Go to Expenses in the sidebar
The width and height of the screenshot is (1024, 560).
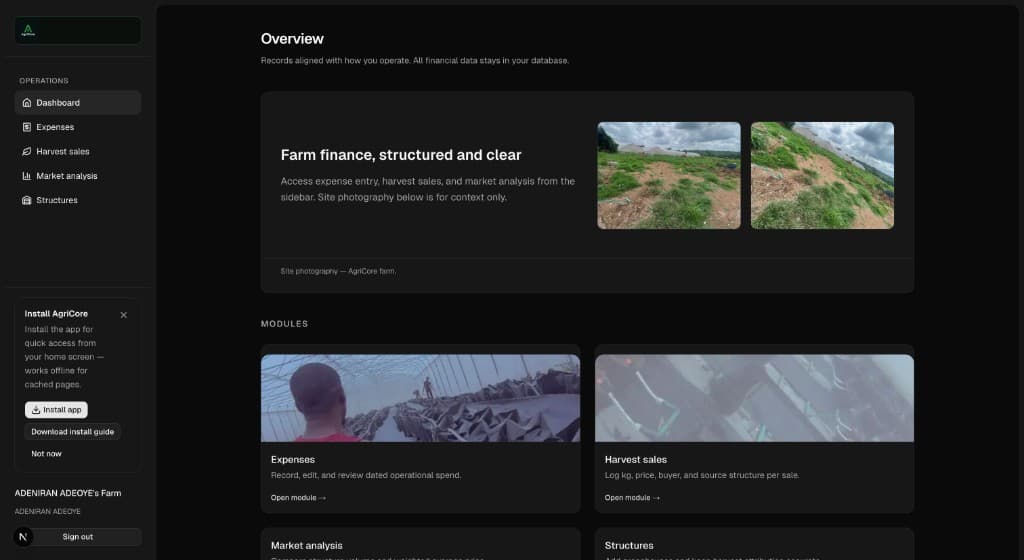[x=78, y=127]
